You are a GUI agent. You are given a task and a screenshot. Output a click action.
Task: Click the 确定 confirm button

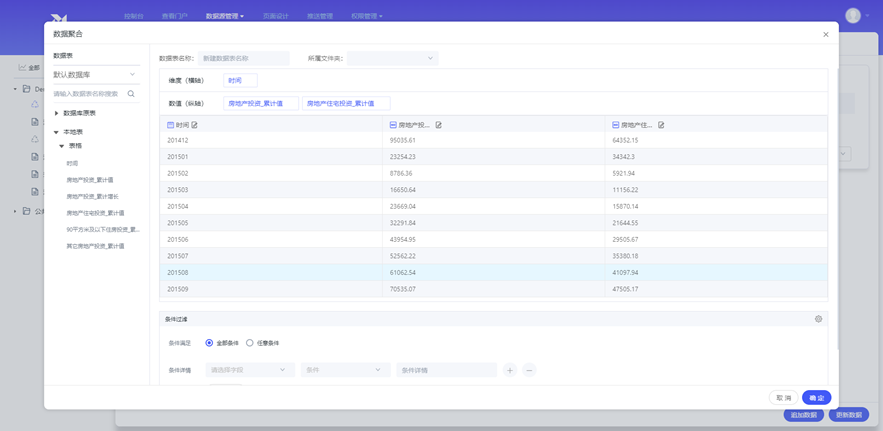[x=816, y=398]
